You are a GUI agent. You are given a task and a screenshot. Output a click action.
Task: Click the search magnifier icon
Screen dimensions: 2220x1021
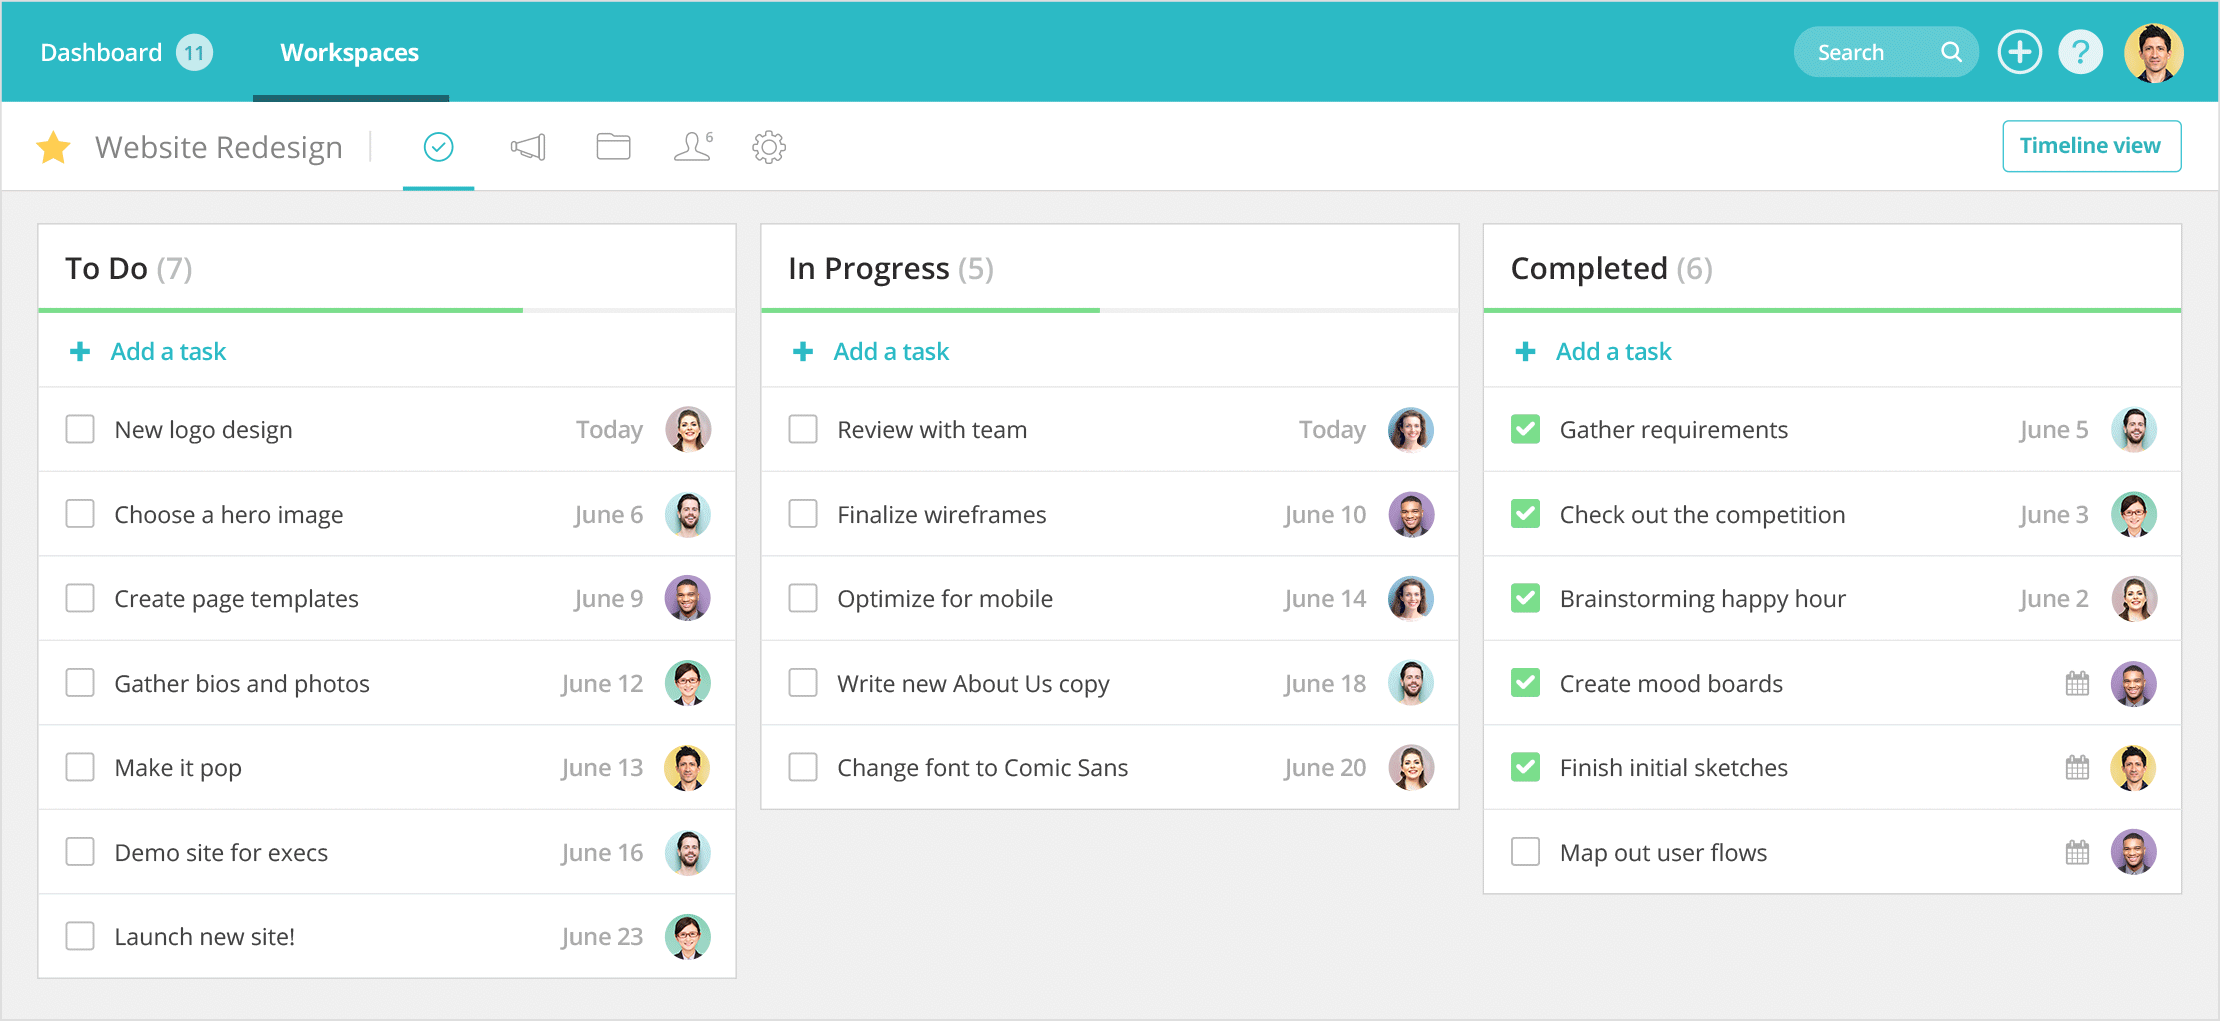(x=1951, y=51)
